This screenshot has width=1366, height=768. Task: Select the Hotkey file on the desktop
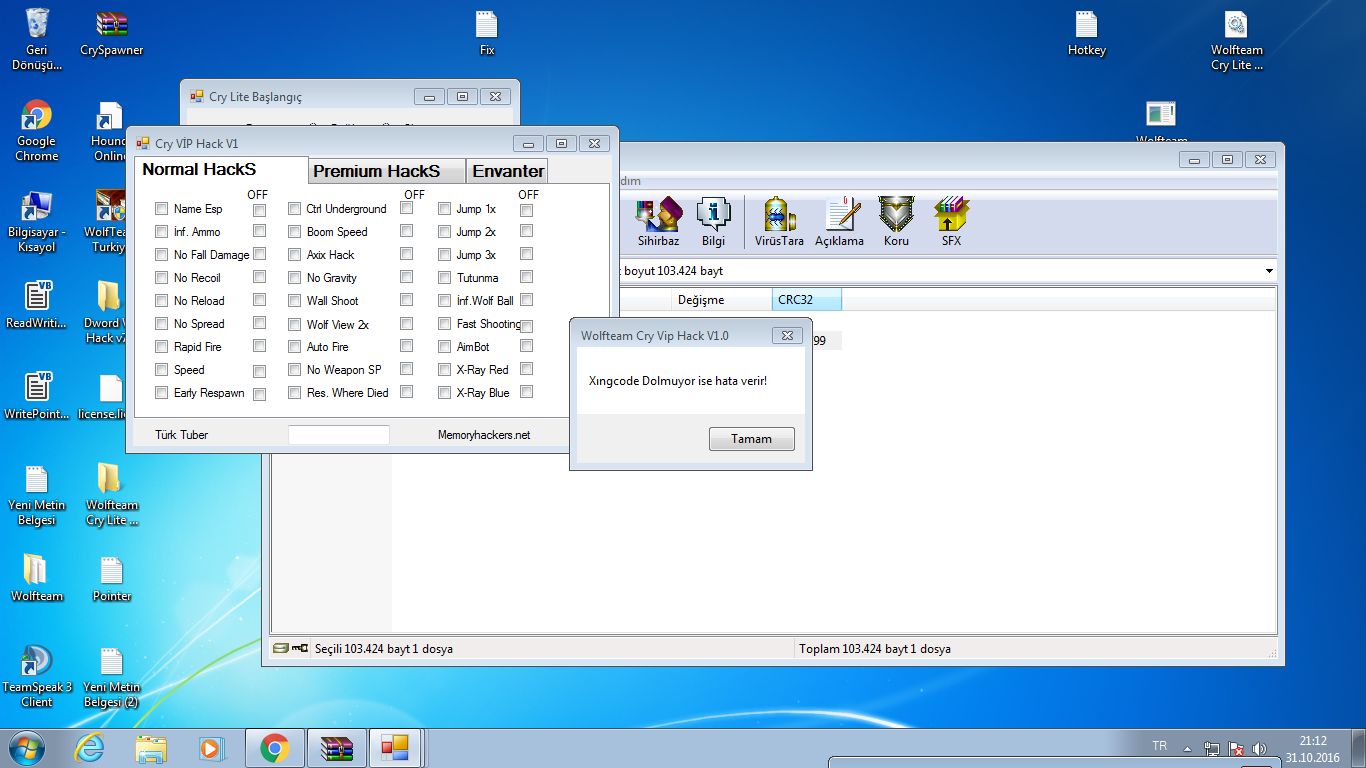[1087, 33]
